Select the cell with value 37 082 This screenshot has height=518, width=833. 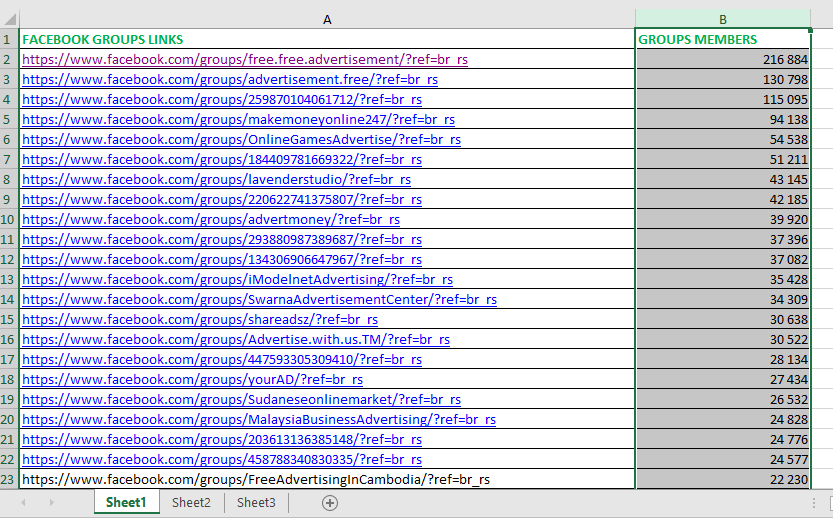[x=722, y=260]
